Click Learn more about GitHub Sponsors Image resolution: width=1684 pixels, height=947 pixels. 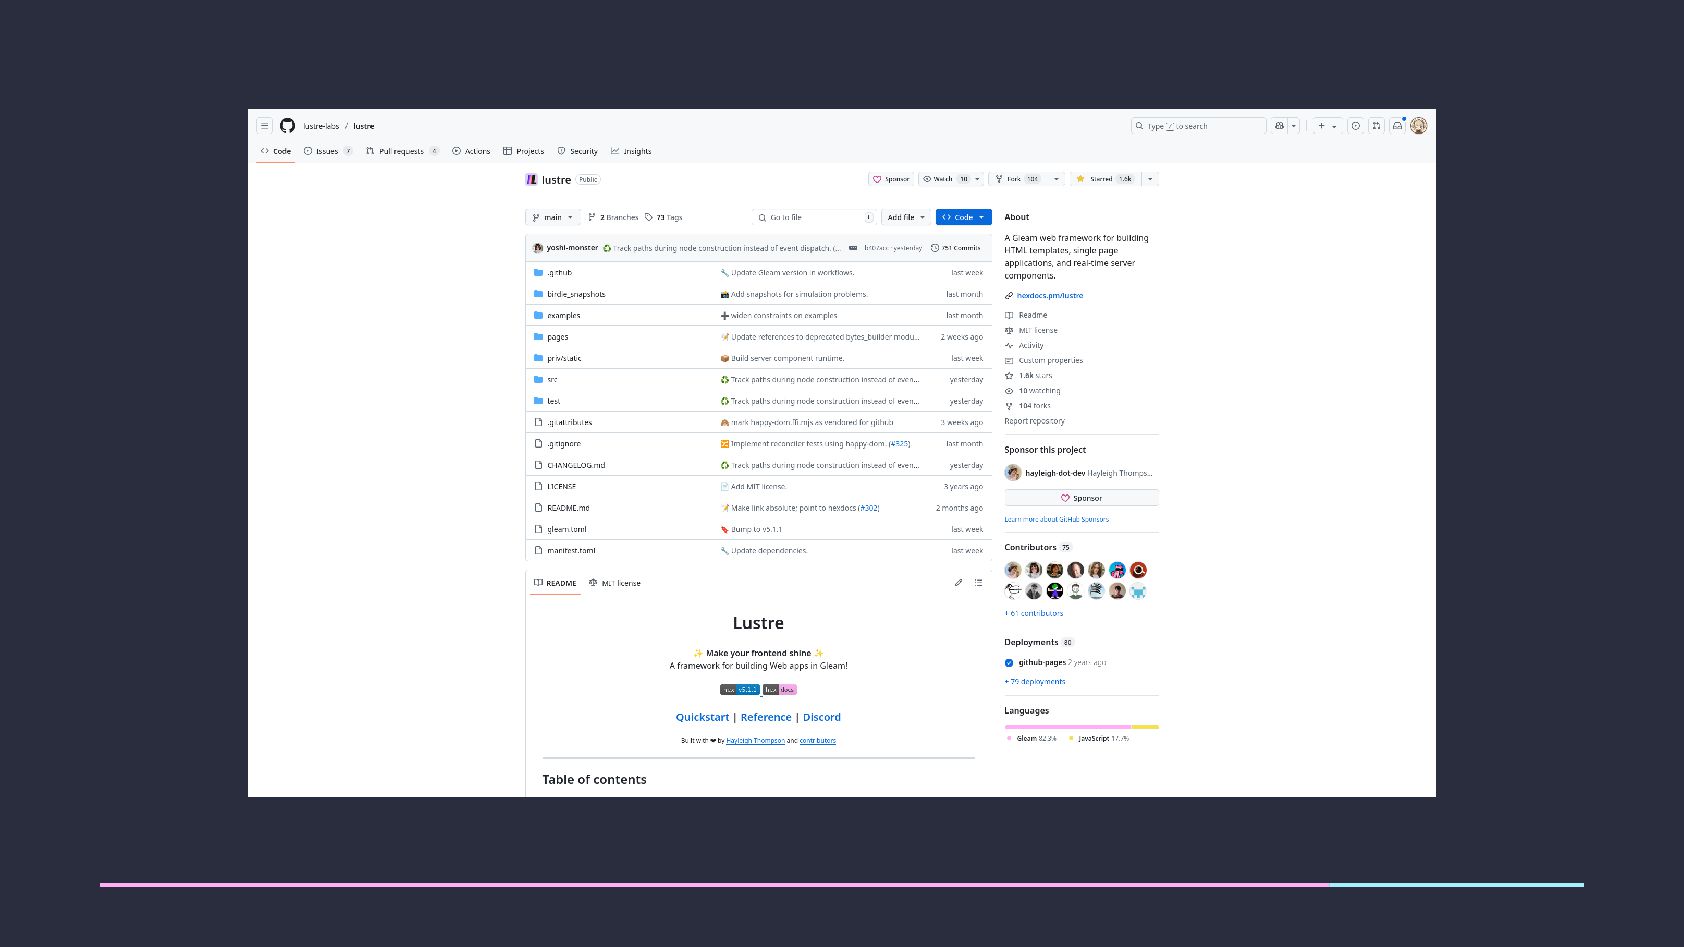pos(1056,520)
